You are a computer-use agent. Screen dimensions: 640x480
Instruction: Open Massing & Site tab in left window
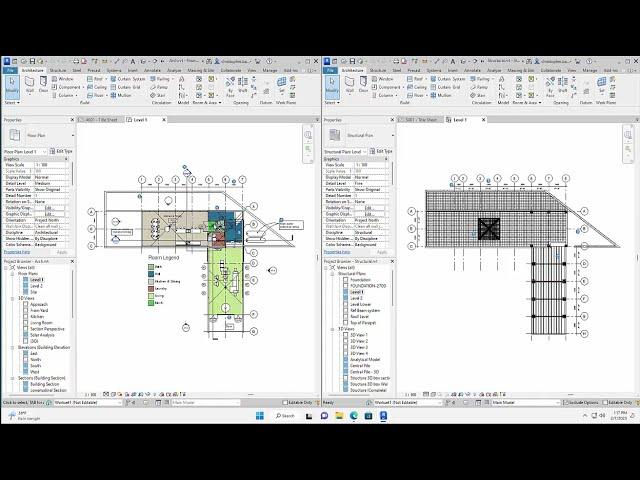point(200,70)
